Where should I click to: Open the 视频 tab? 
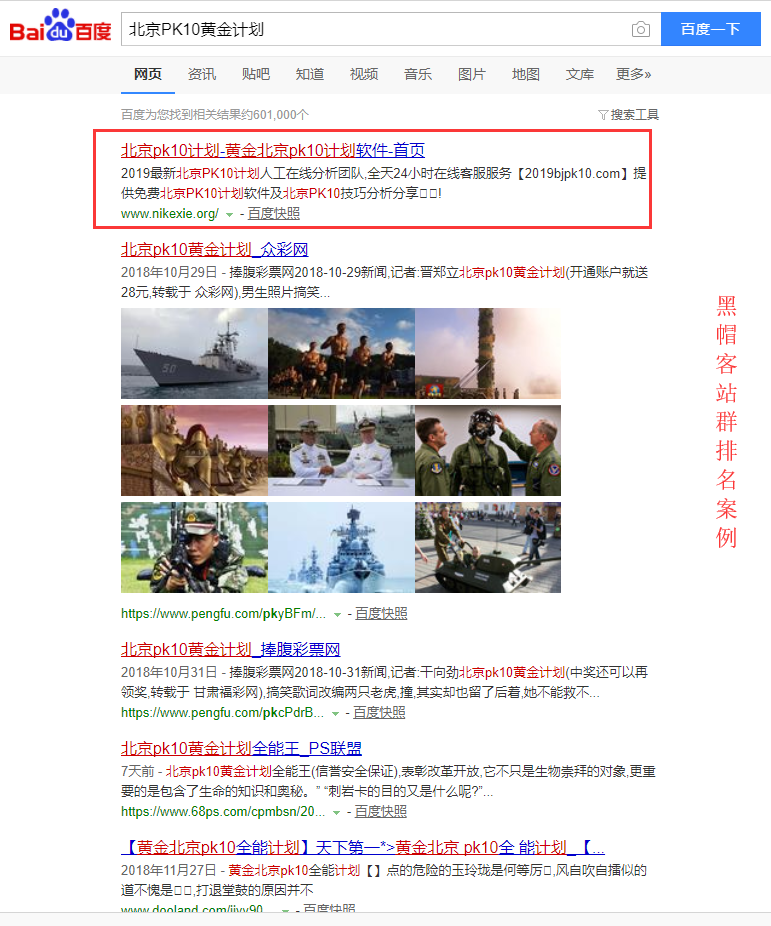click(364, 74)
